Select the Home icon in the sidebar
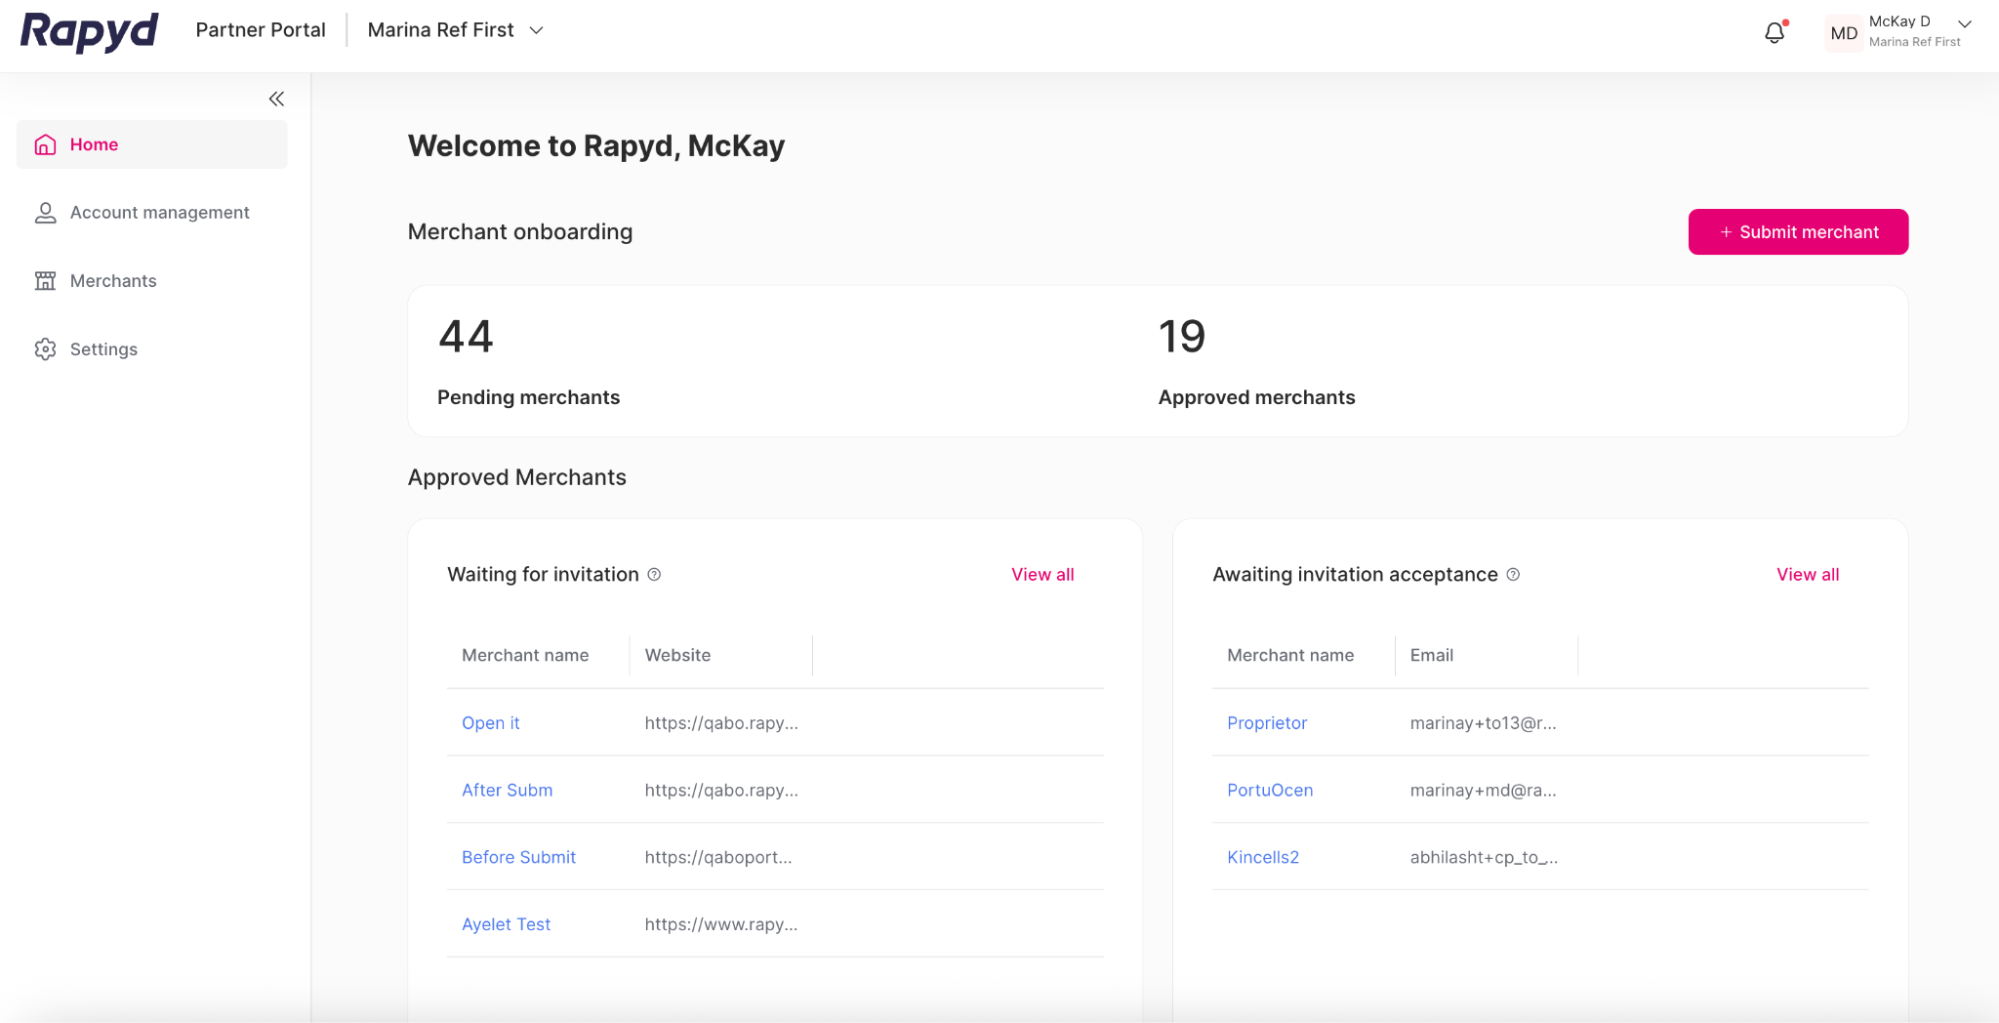1999x1023 pixels. 45,144
